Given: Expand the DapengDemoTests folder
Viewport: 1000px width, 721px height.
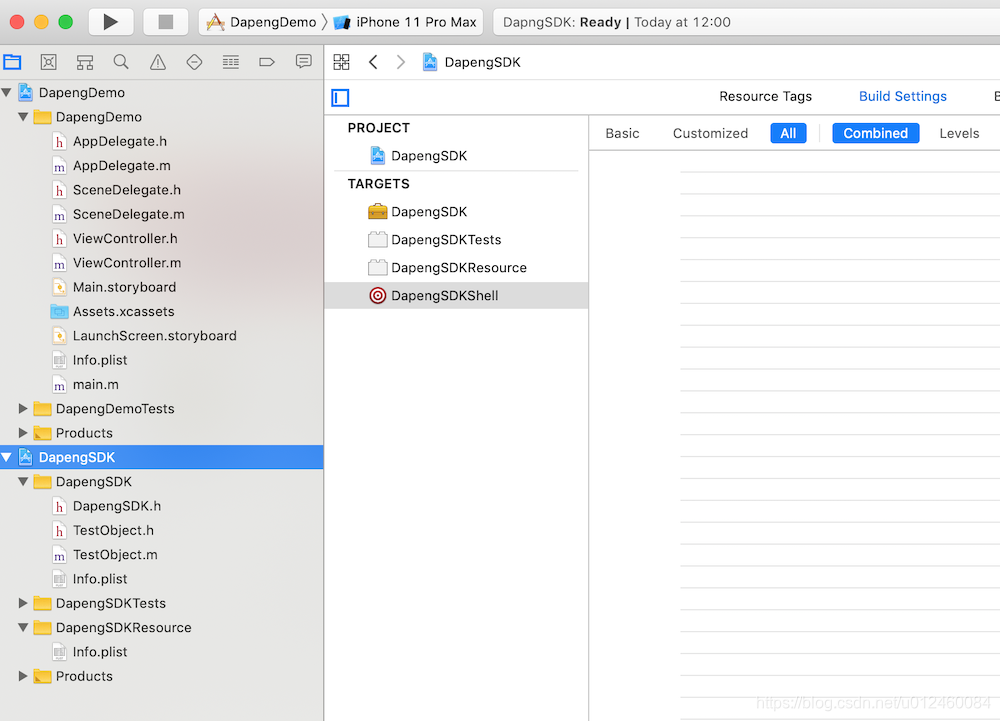Looking at the screenshot, I should (x=23, y=409).
